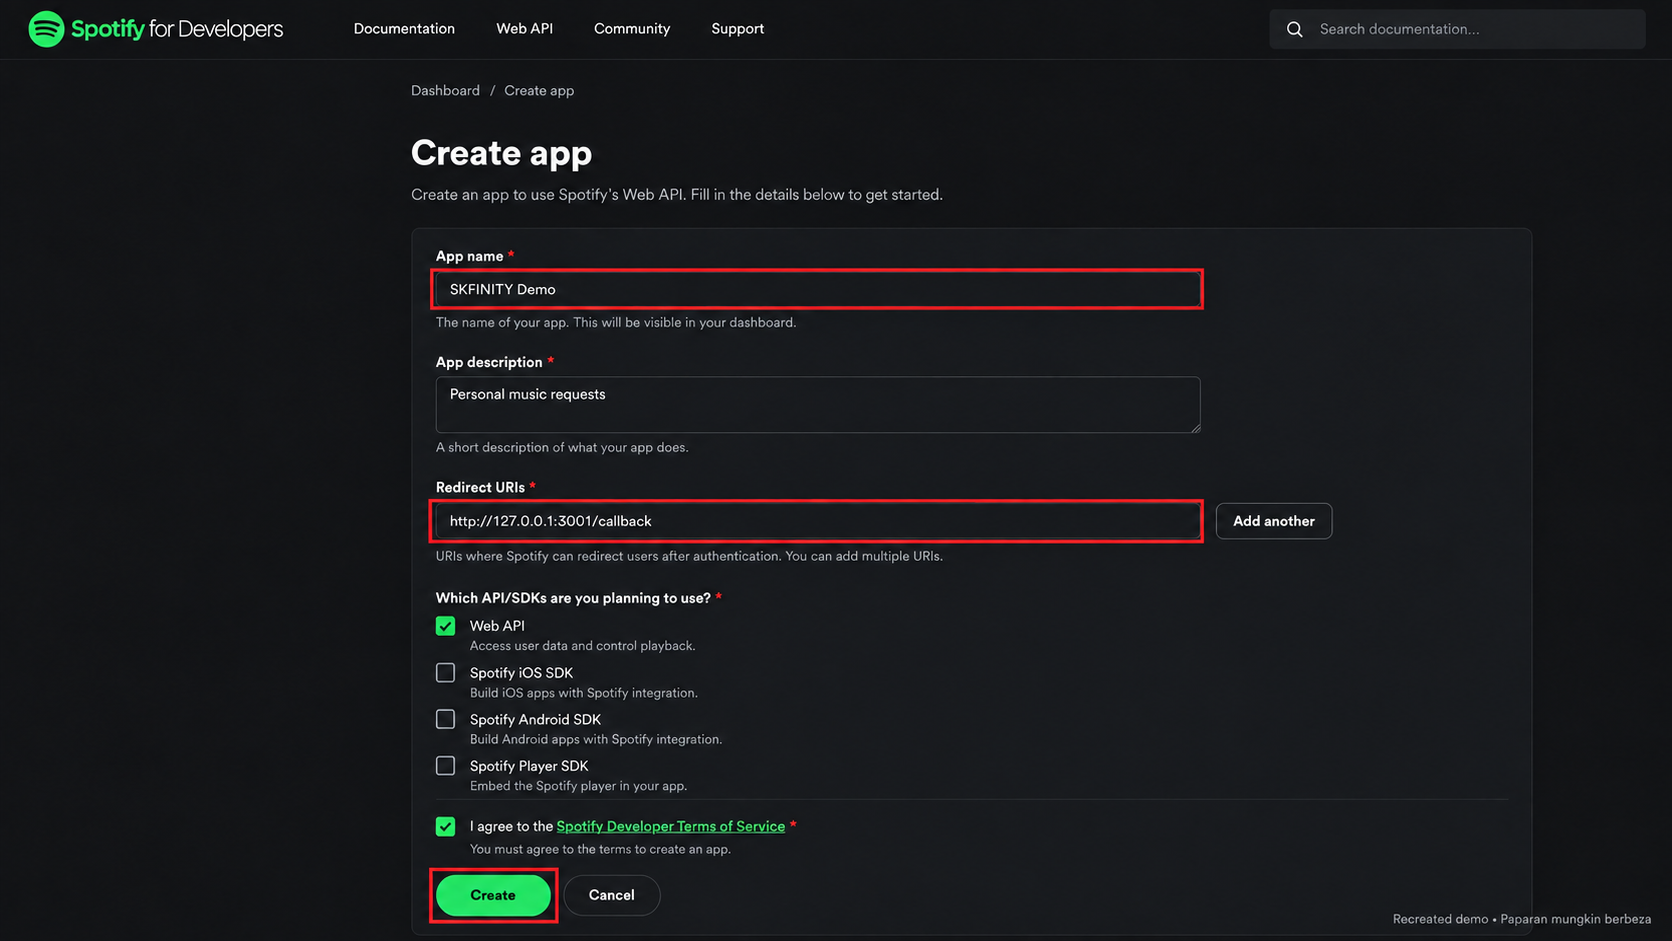
Task: Uncheck the Web API checkbox
Action: click(x=446, y=626)
